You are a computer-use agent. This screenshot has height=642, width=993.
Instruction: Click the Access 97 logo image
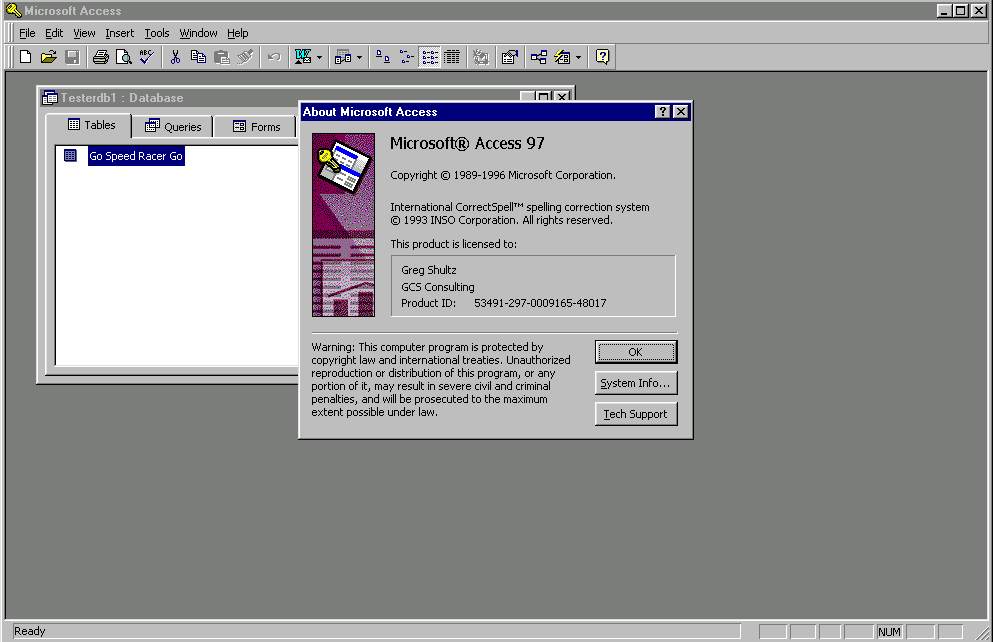coord(343,225)
